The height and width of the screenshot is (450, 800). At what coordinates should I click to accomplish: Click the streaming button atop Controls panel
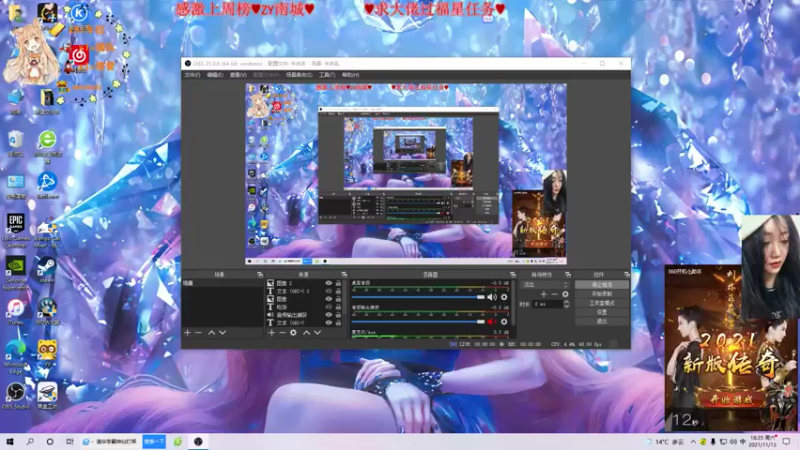click(602, 285)
